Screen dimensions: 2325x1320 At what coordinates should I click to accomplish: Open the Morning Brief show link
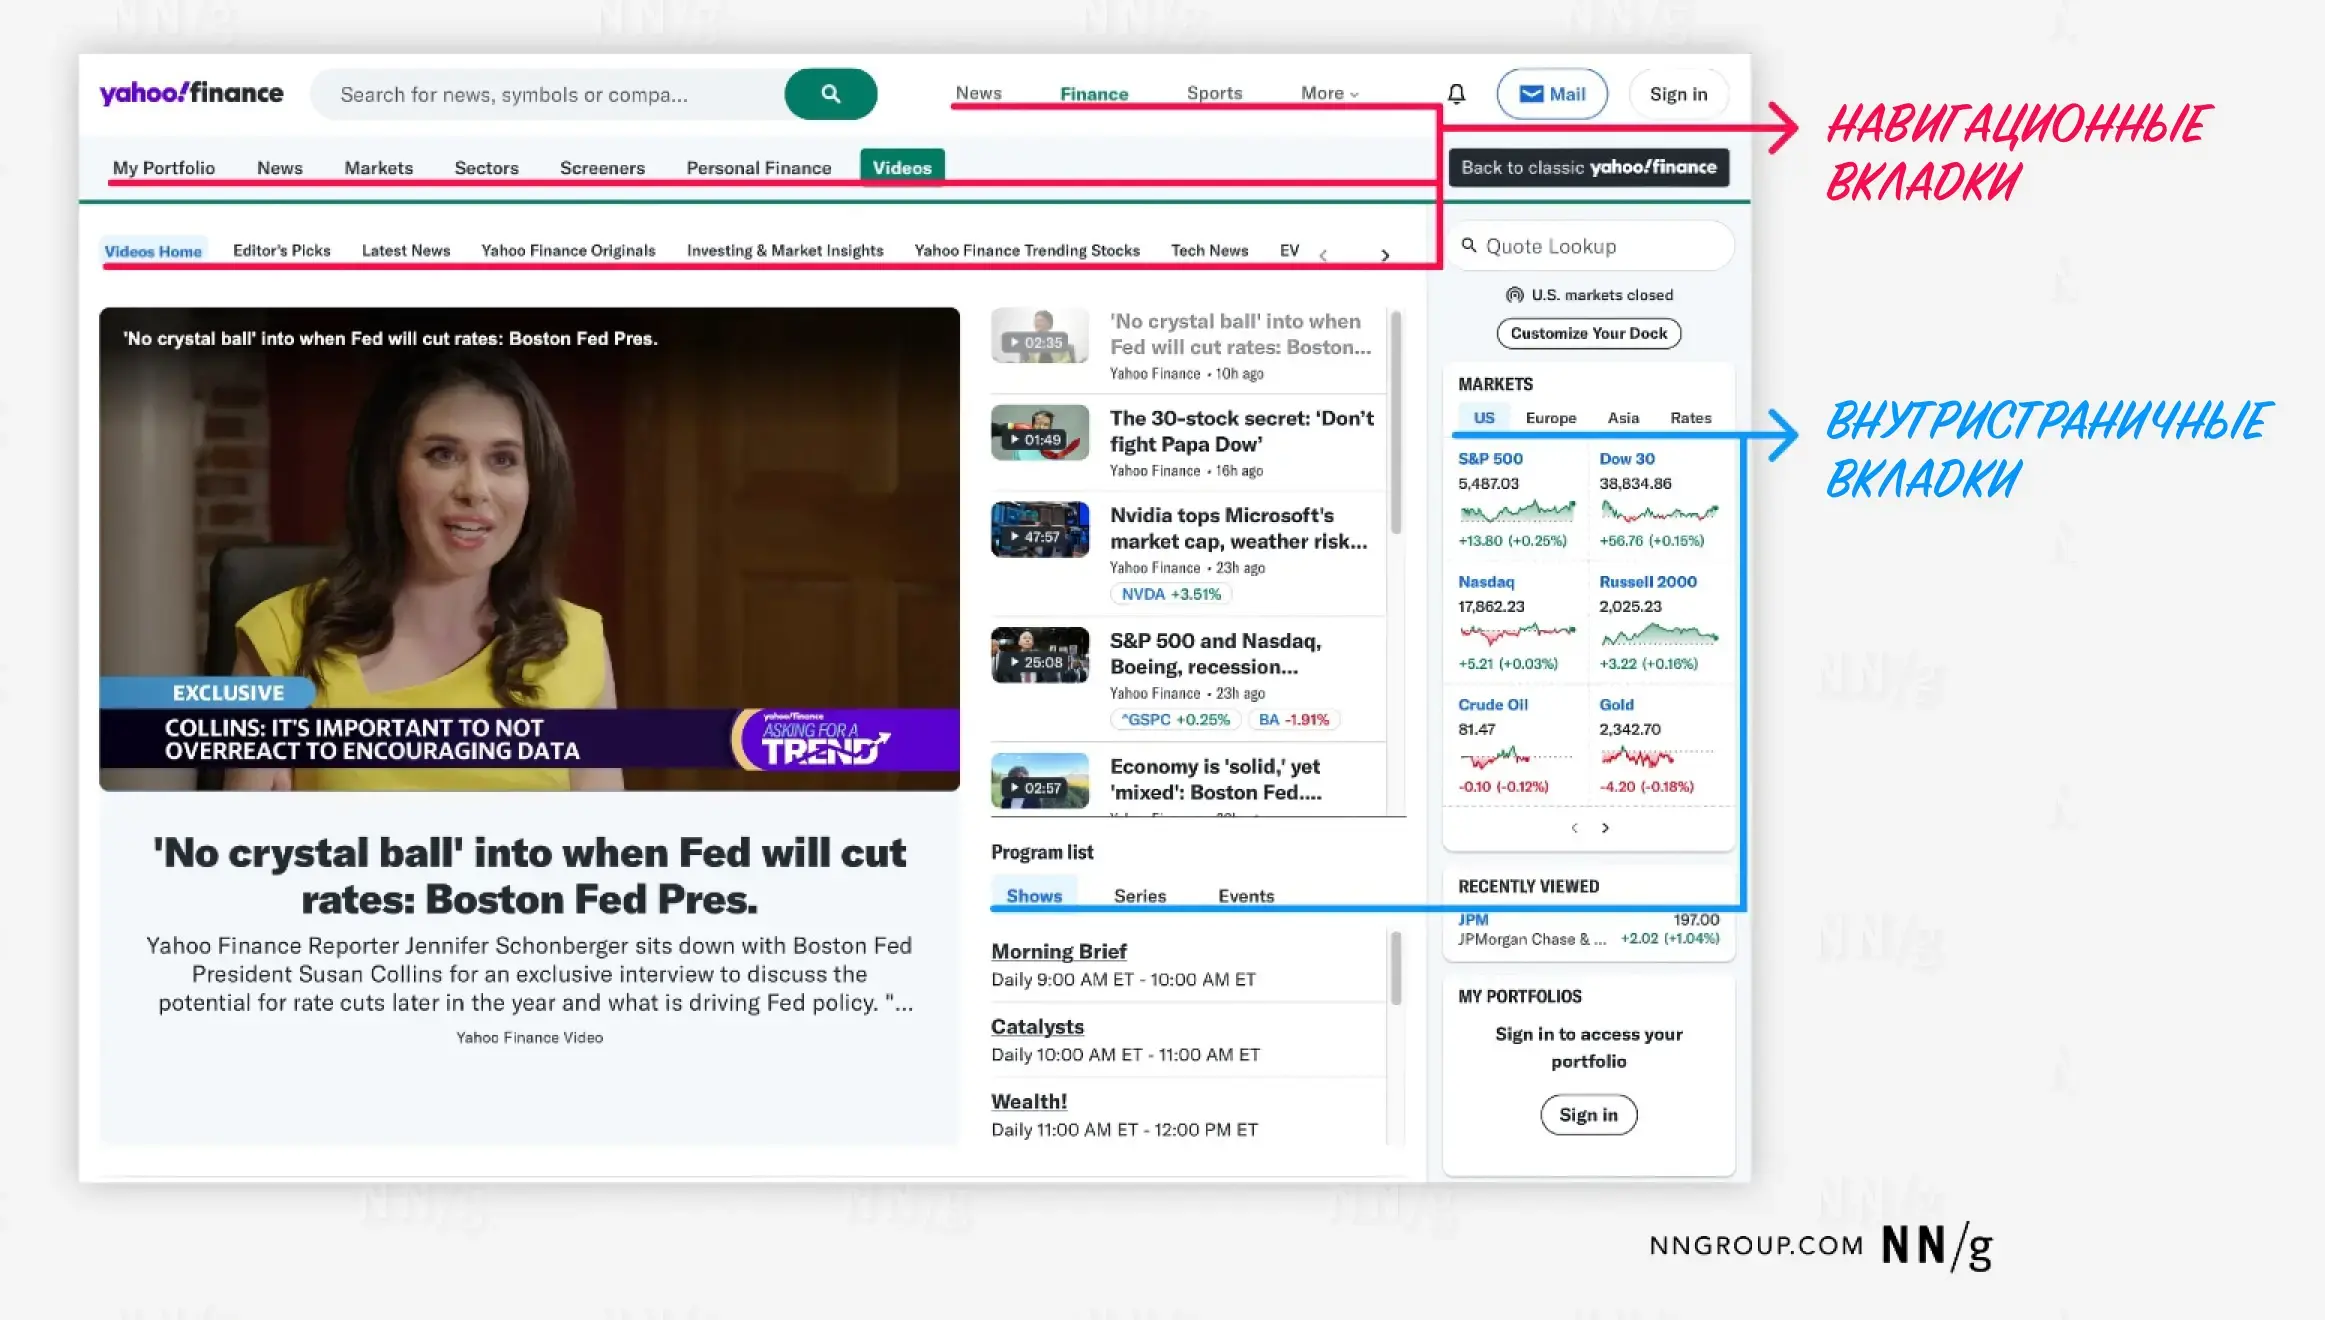[x=1058, y=951]
